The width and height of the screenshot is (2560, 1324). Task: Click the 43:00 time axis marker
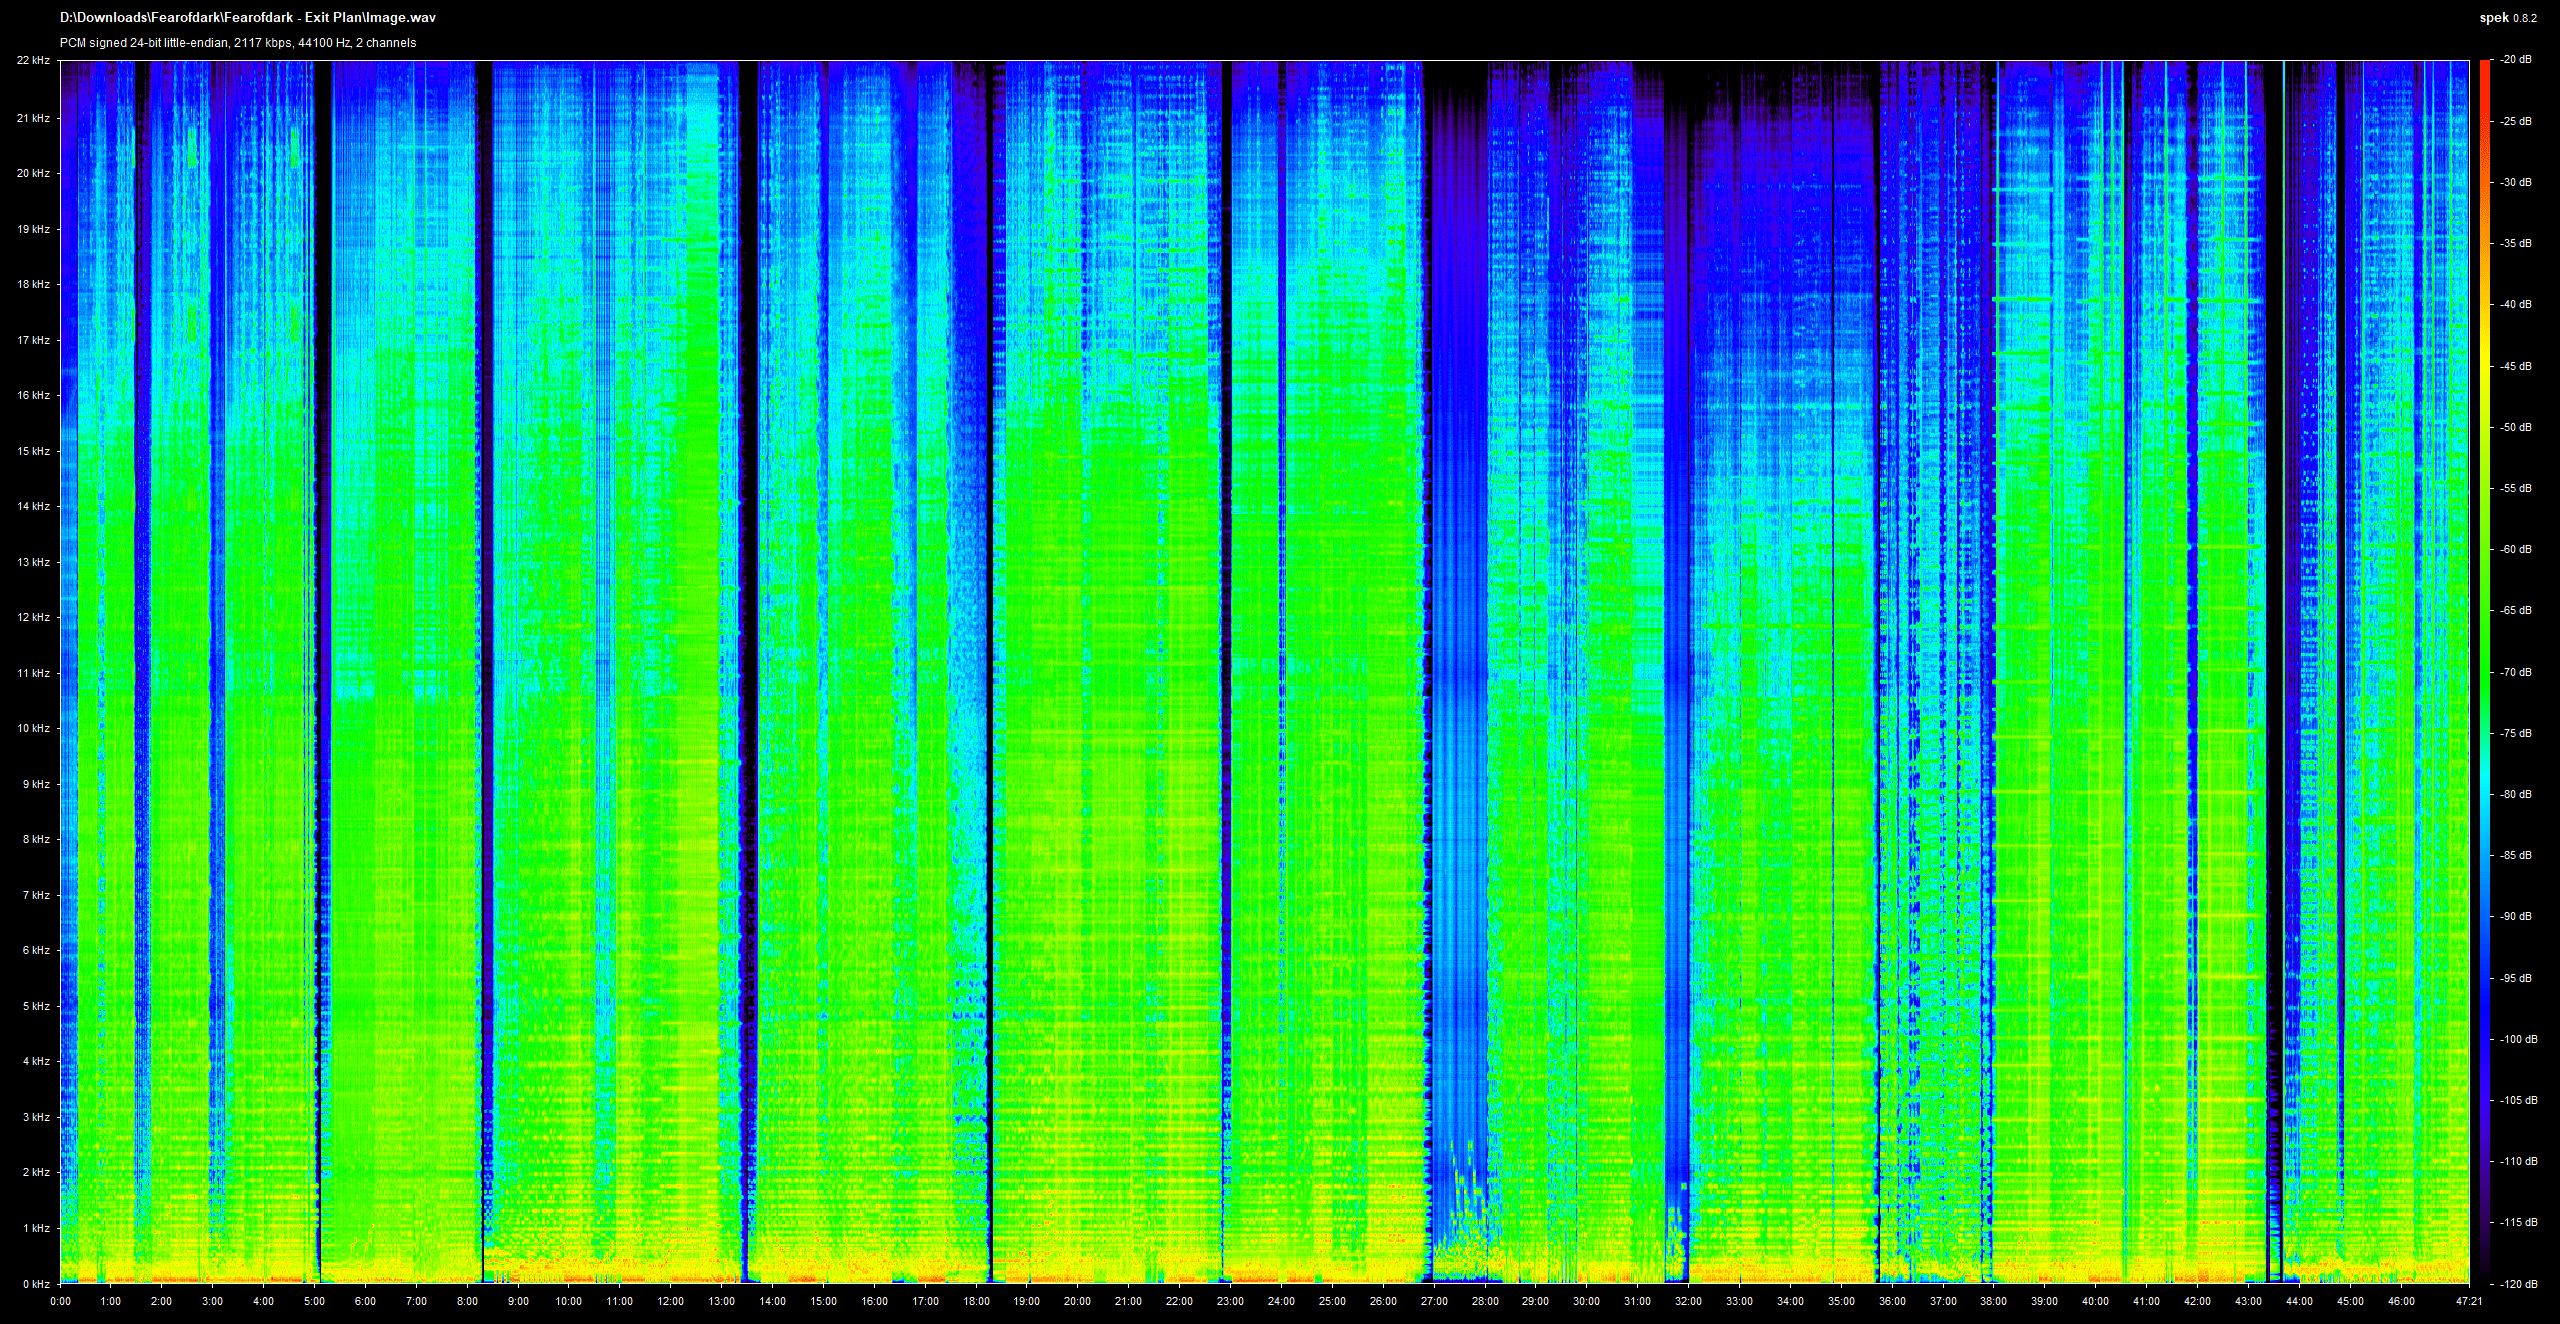point(2248,1301)
